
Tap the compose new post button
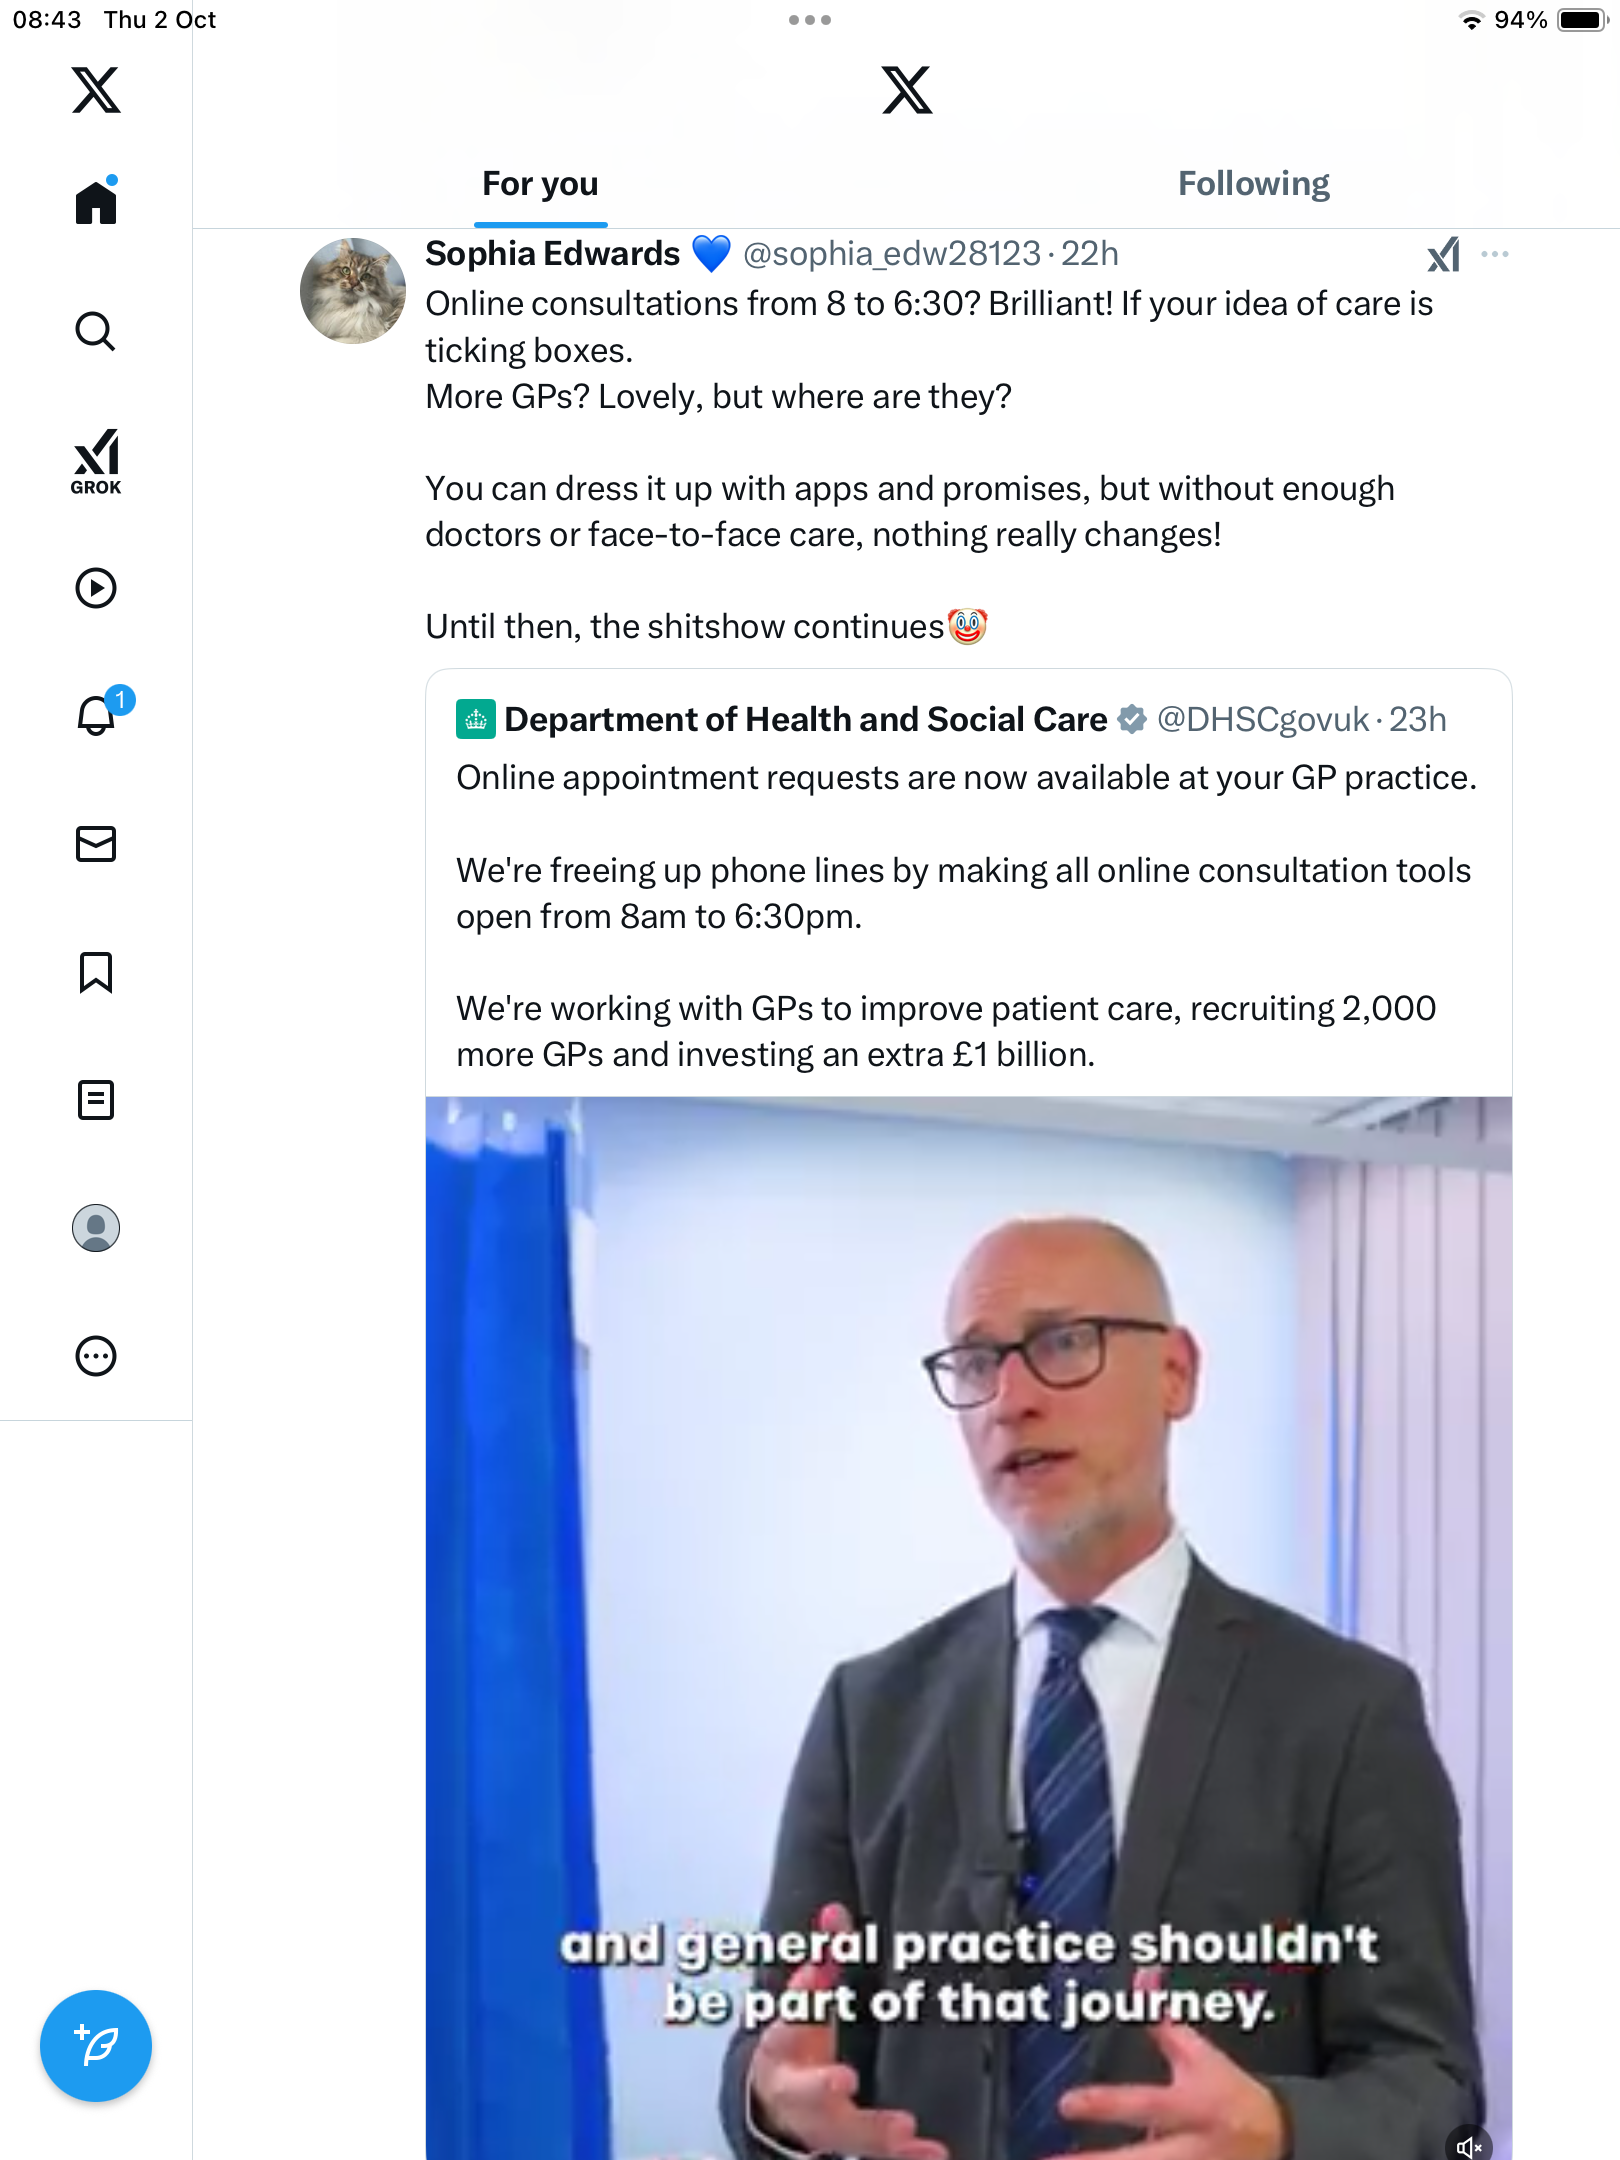tap(96, 2046)
